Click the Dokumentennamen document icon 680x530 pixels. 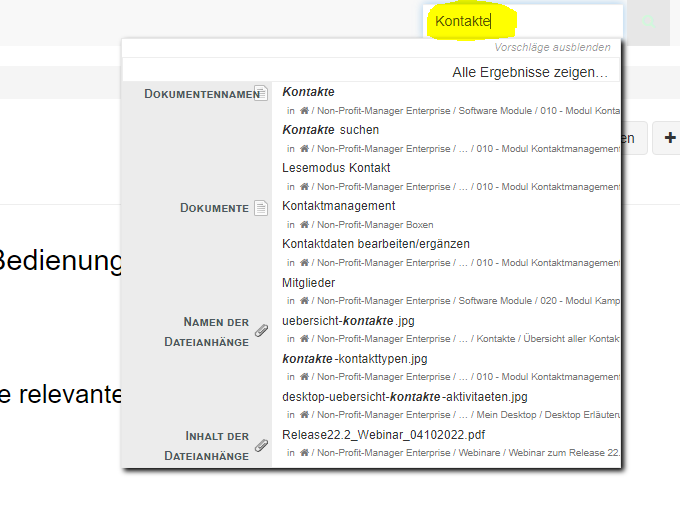point(261,93)
